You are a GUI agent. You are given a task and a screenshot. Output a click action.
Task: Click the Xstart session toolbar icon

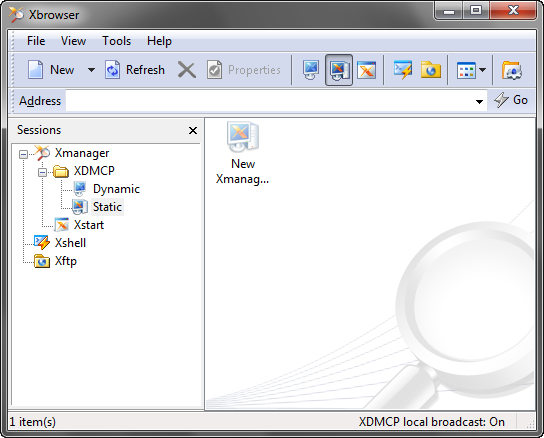tap(367, 70)
